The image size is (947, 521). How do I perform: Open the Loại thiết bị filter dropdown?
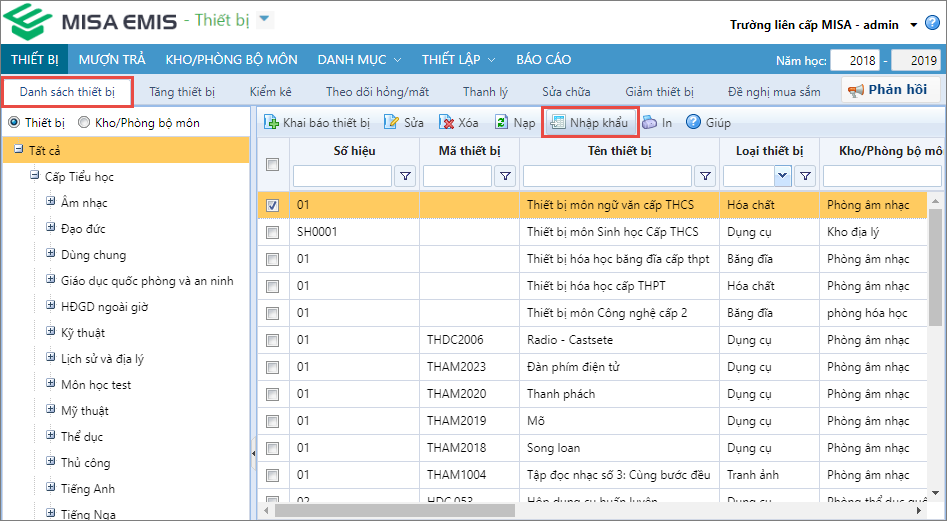tap(782, 177)
